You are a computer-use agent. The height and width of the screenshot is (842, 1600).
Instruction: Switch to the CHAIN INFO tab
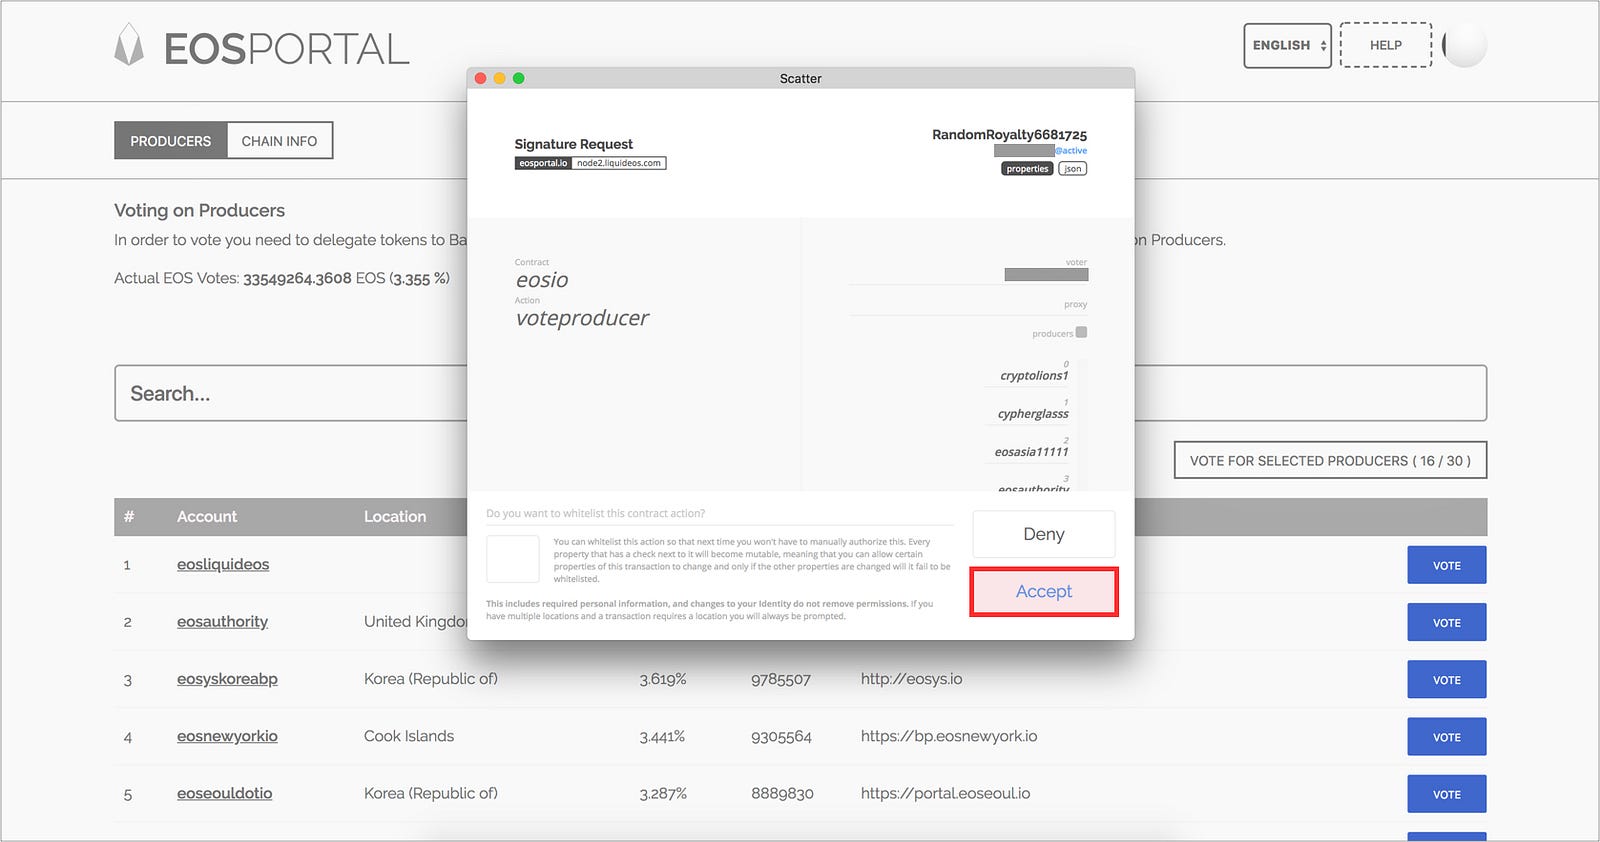(x=279, y=141)
